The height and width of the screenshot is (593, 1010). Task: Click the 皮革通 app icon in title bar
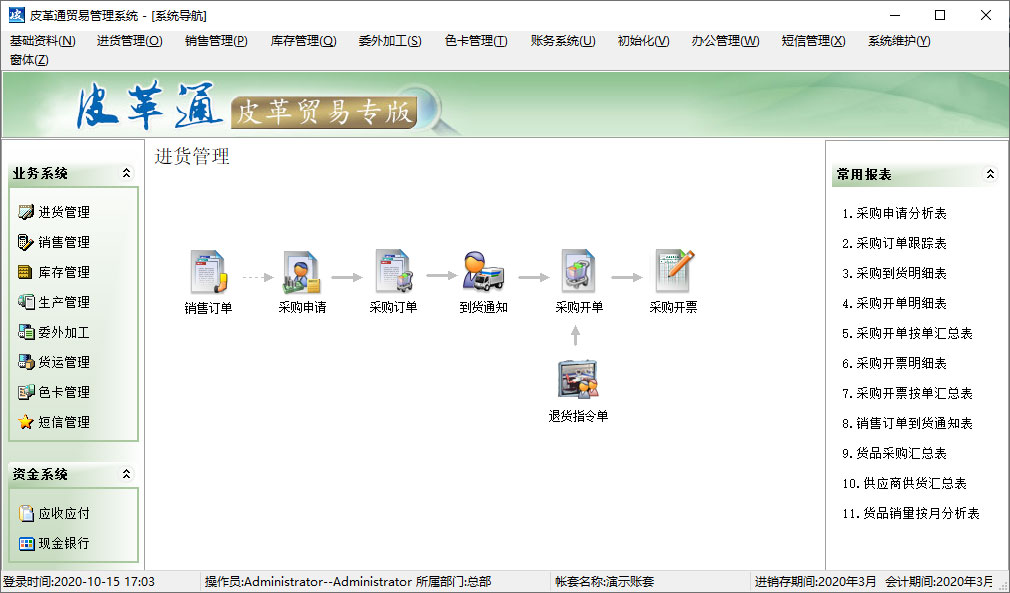[16, 15]
